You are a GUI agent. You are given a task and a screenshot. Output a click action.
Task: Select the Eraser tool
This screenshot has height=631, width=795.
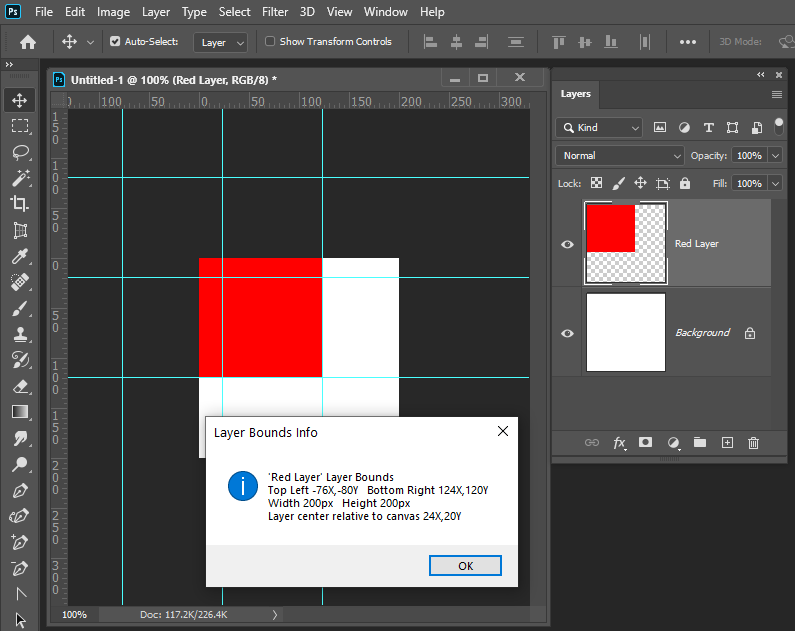point(20,386)
